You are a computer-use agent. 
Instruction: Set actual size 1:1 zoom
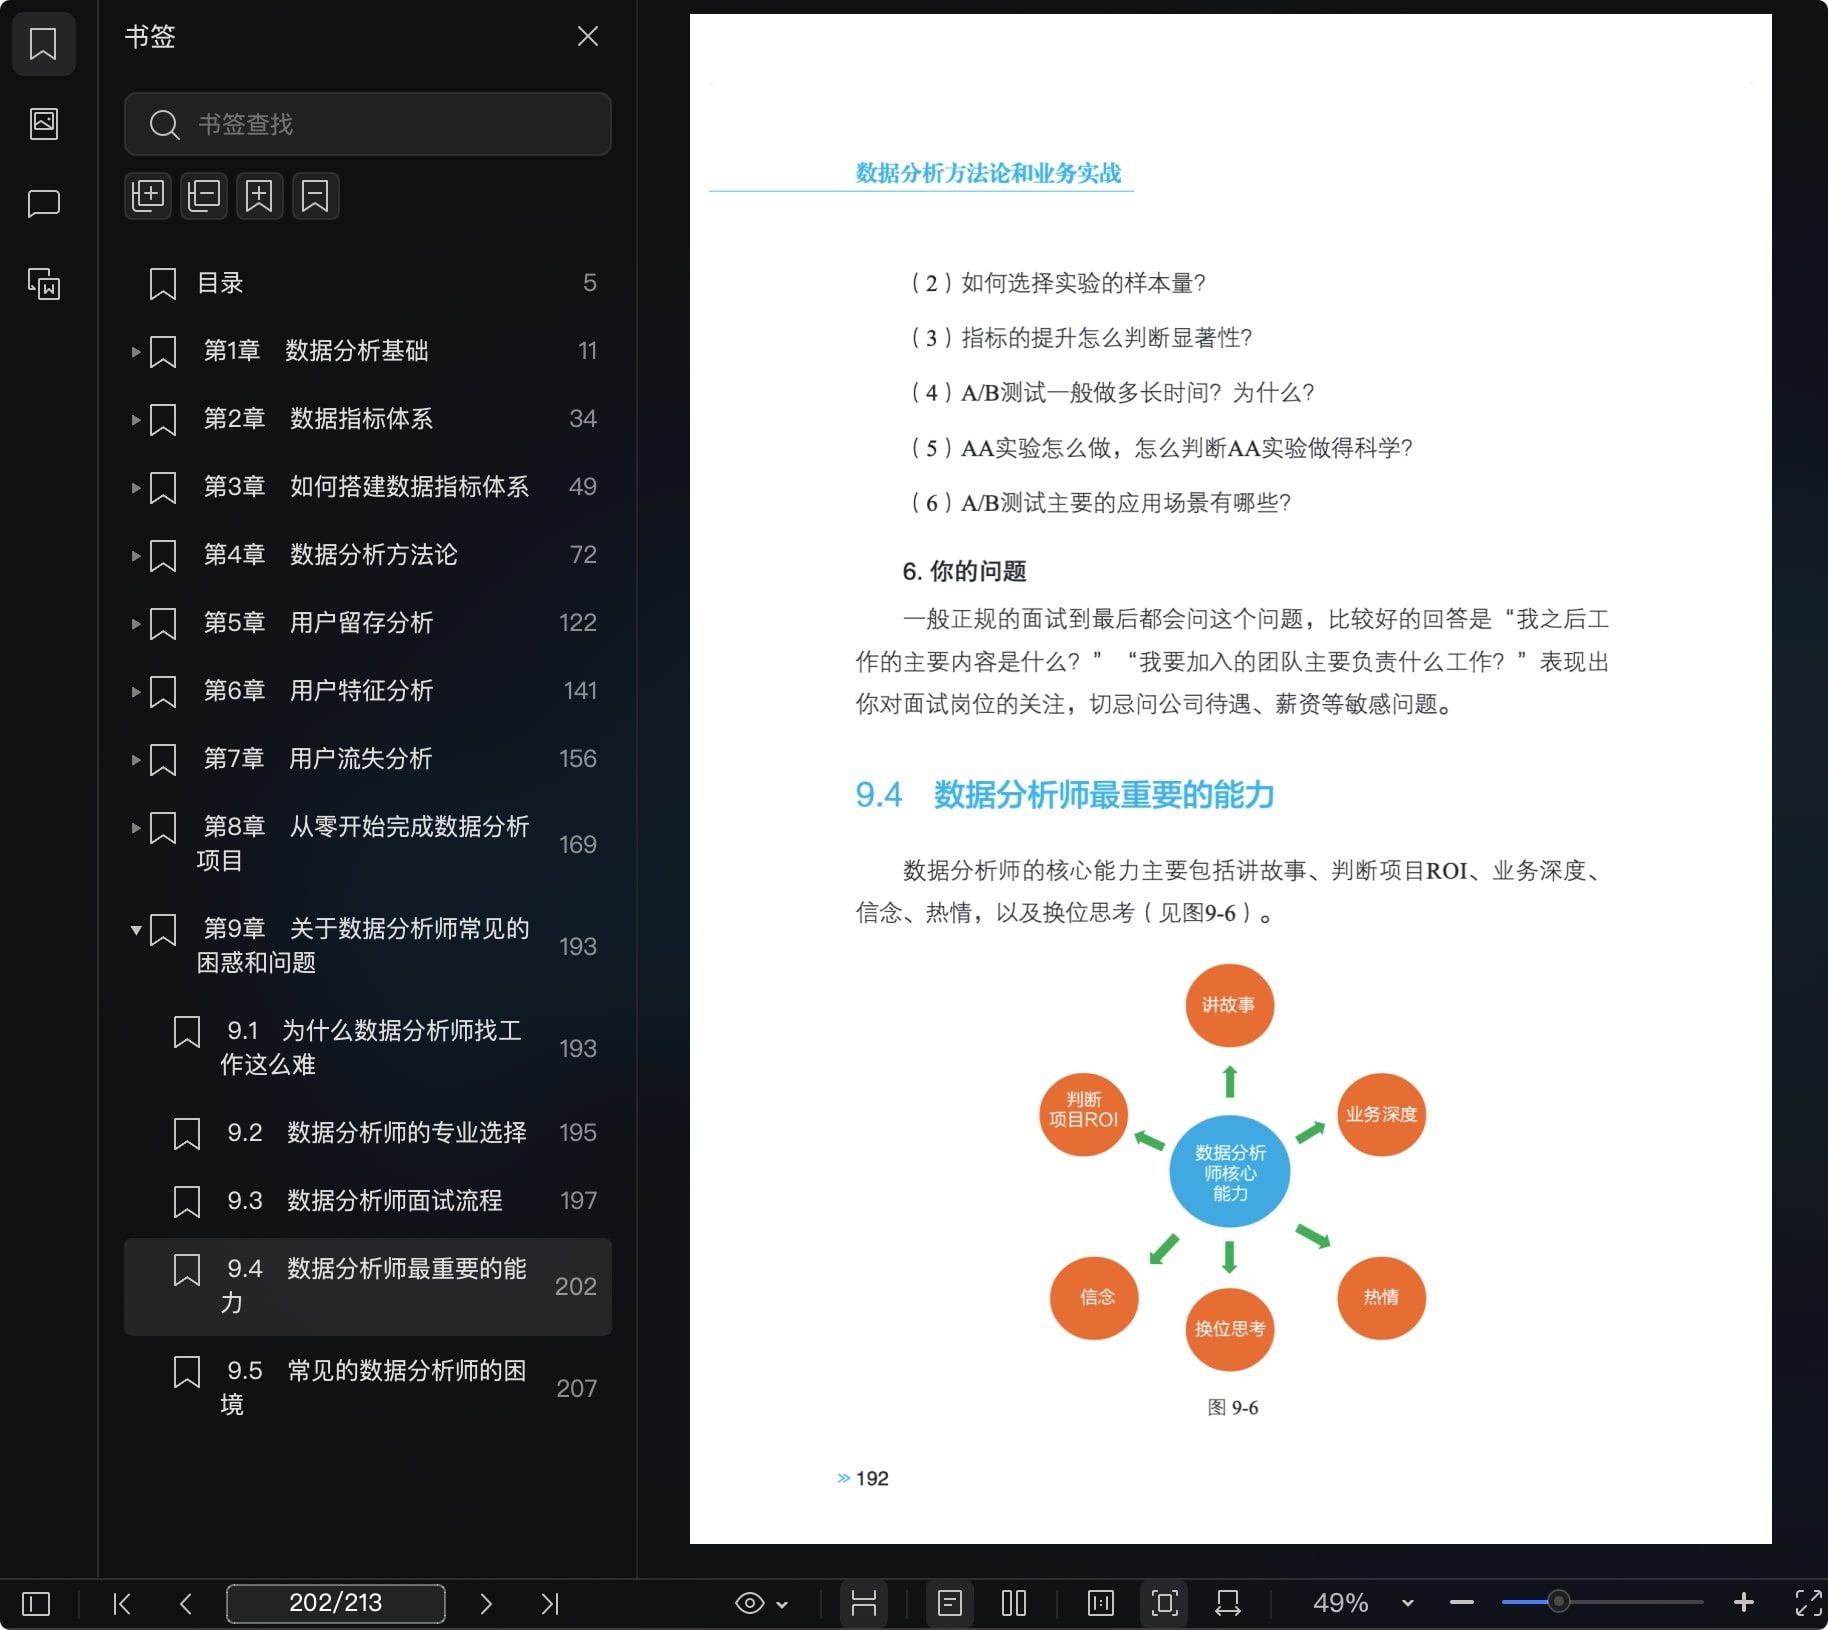point(1101,1604)
